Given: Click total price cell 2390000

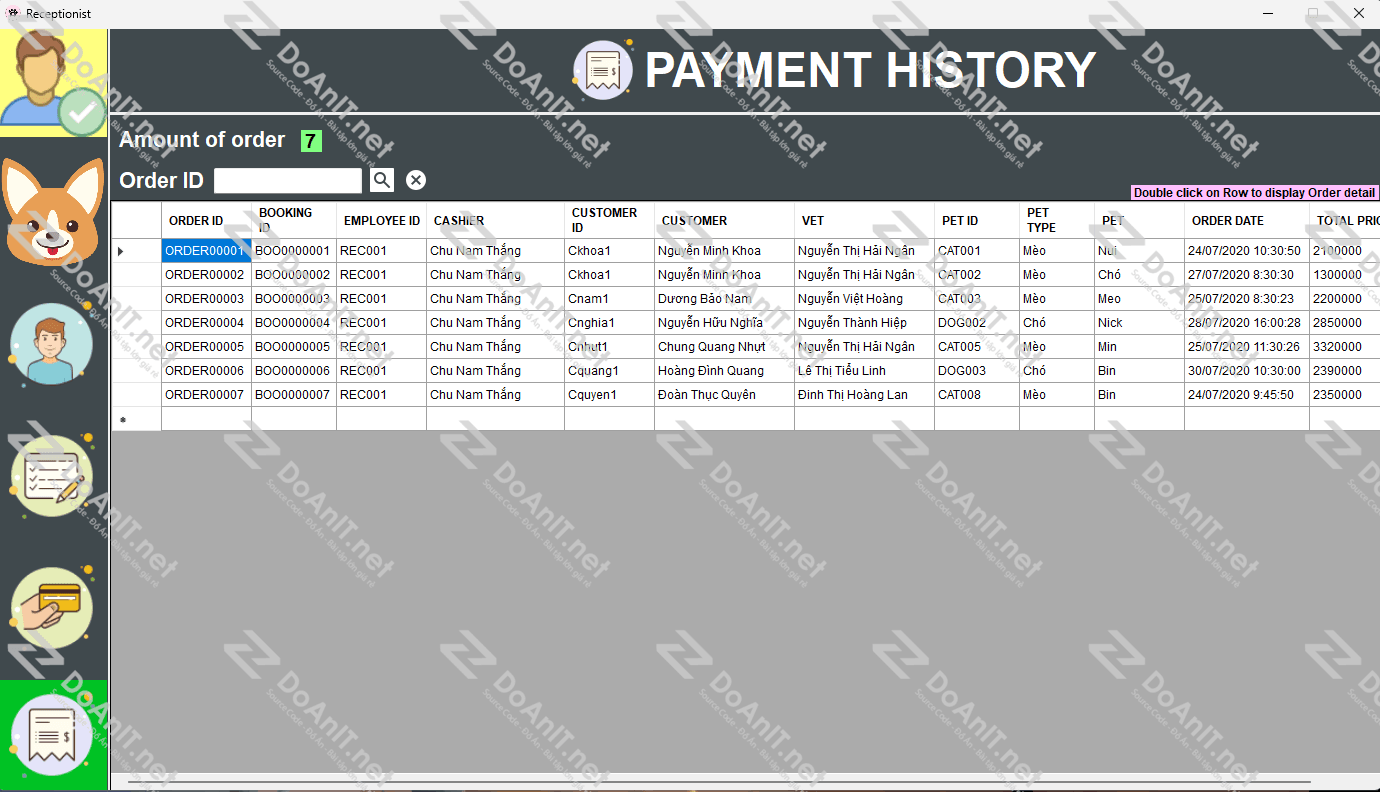Looking at the screenshot, I should pyautogui.click(x=1345, y=371).
